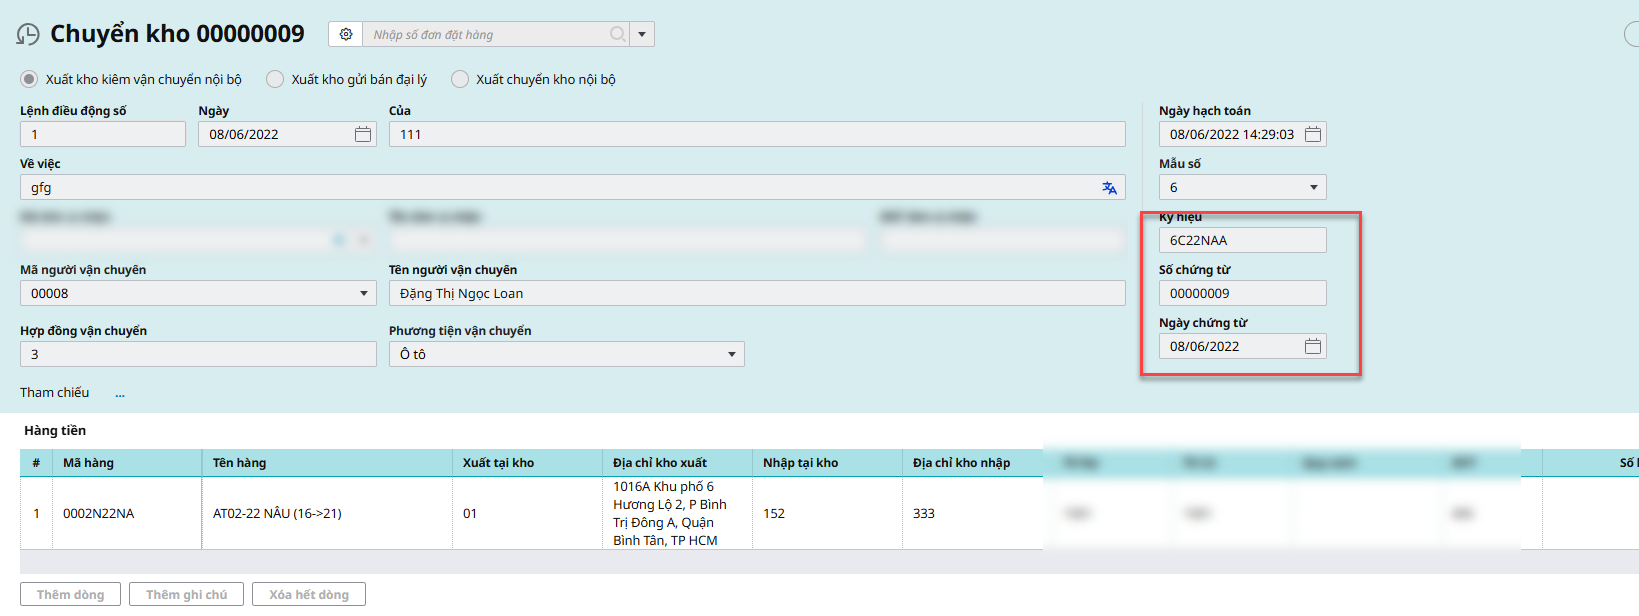
Task: Select Xuất kho kiêm vận chuyển nội bộ
Action: (30, 79)
